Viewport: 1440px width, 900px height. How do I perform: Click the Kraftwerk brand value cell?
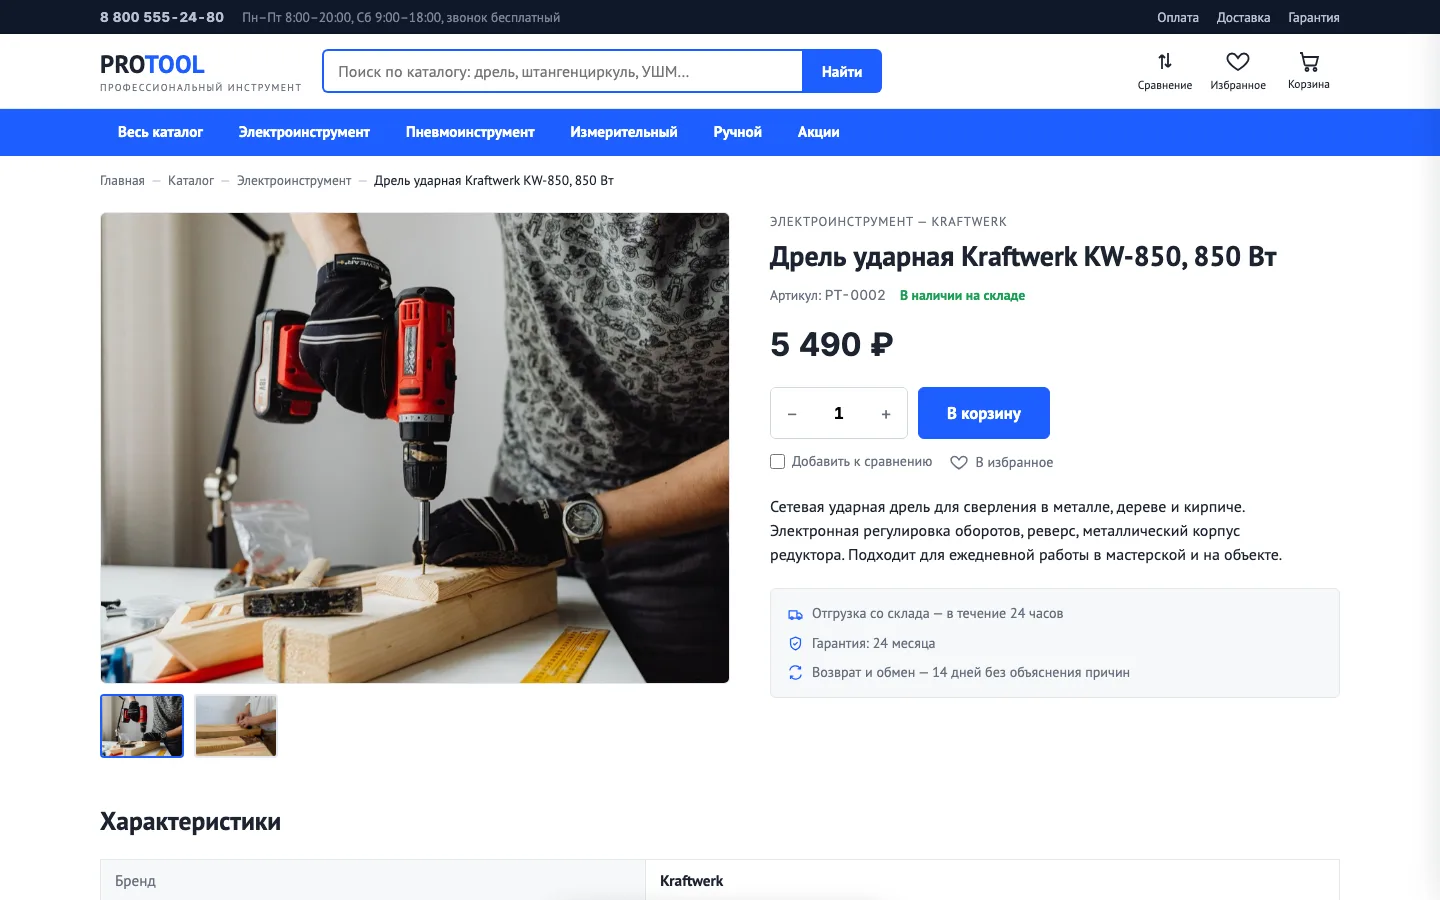click(992, 880)
